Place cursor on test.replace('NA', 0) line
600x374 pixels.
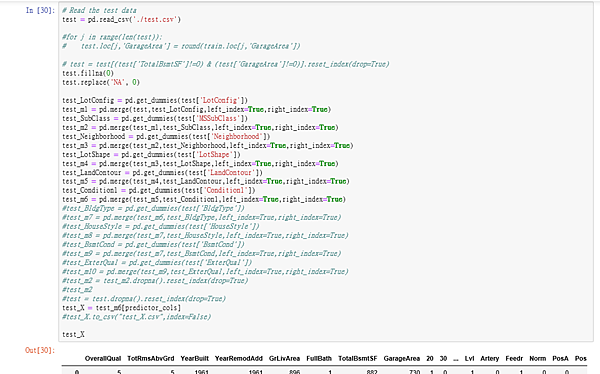(x=101, y=82)
